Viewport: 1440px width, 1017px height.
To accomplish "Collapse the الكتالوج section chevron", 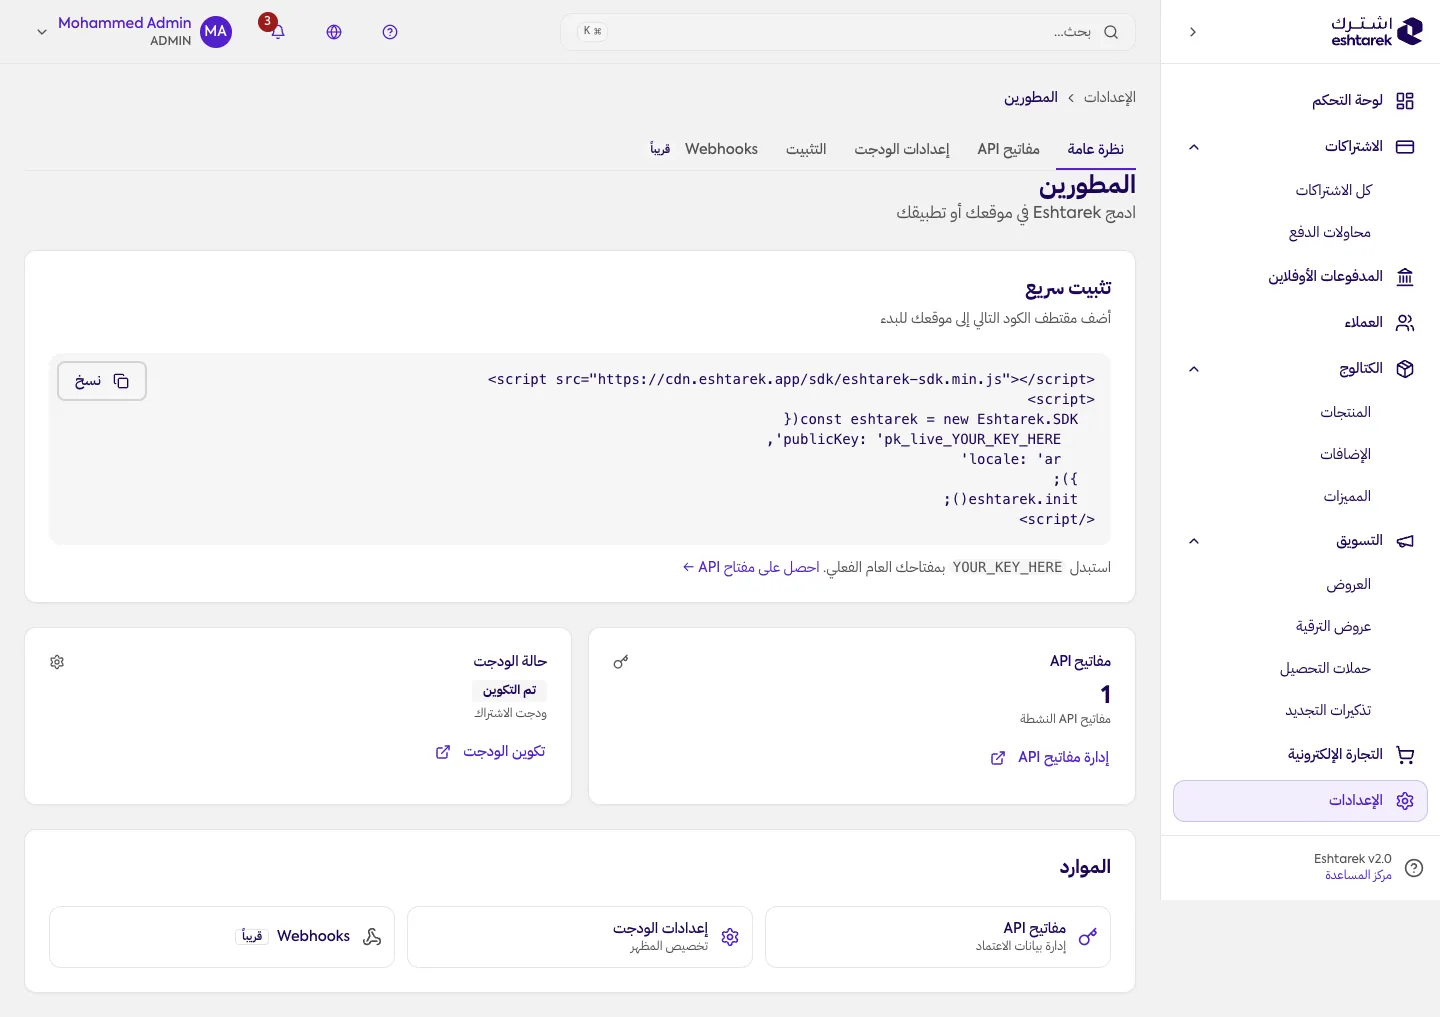I will 1193,369.
